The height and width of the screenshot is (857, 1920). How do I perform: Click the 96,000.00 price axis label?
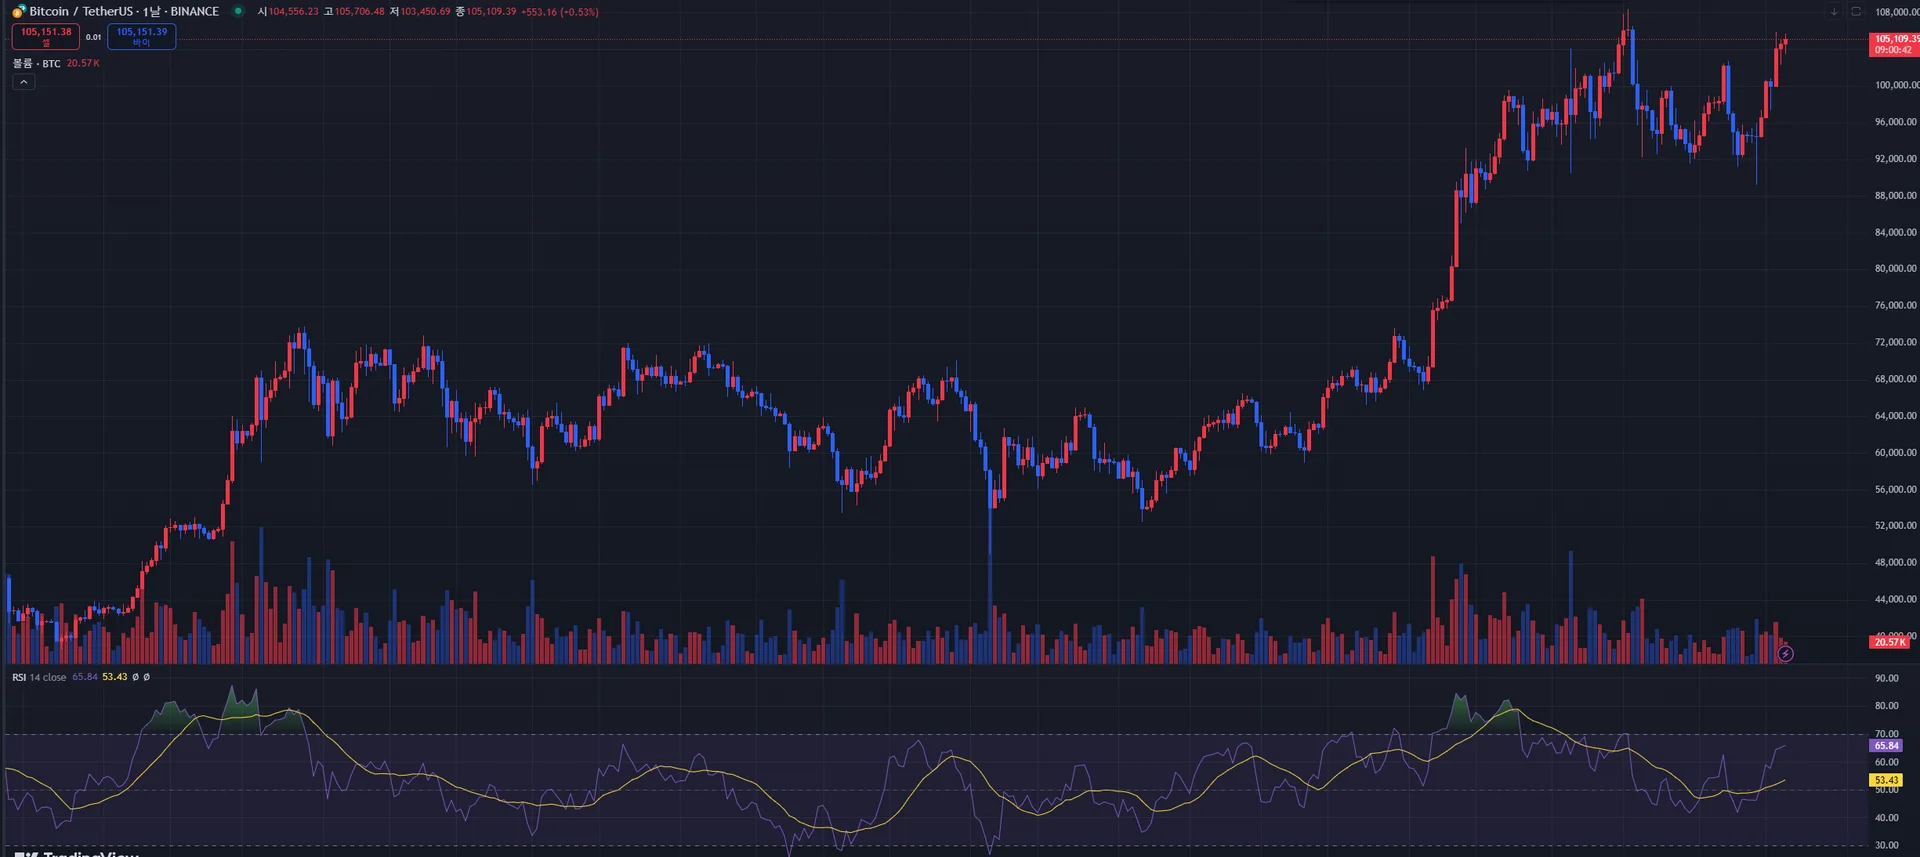pos(1896,122)
